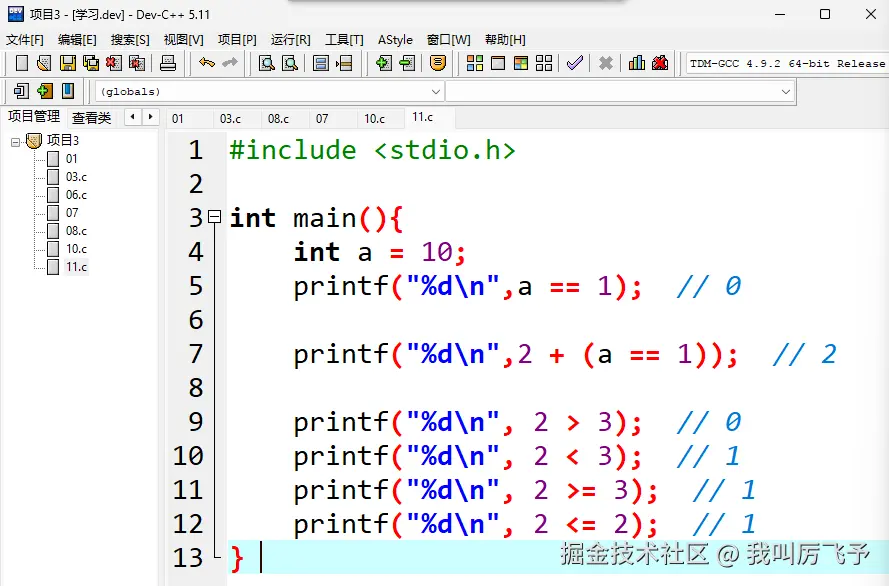Viewport: 889px width, 586px height.
Task: Click the Rebuild All icon
Action: [544, 63]
